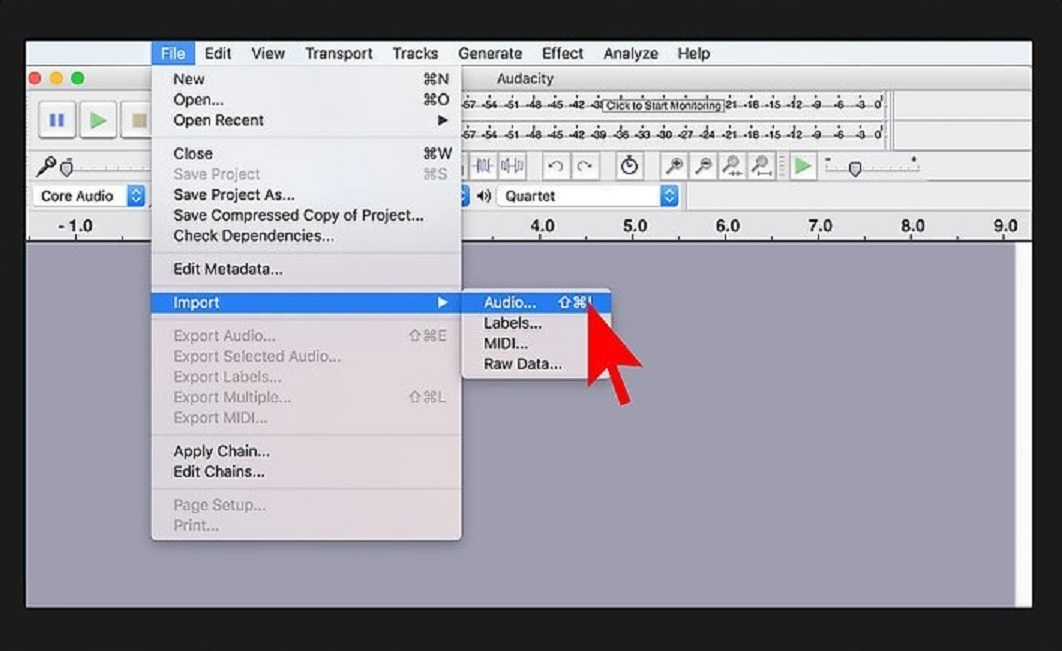Choose Audio... in the Import submenu
The width and height of the screenshot is (1062, 651).
click(536, 303)
